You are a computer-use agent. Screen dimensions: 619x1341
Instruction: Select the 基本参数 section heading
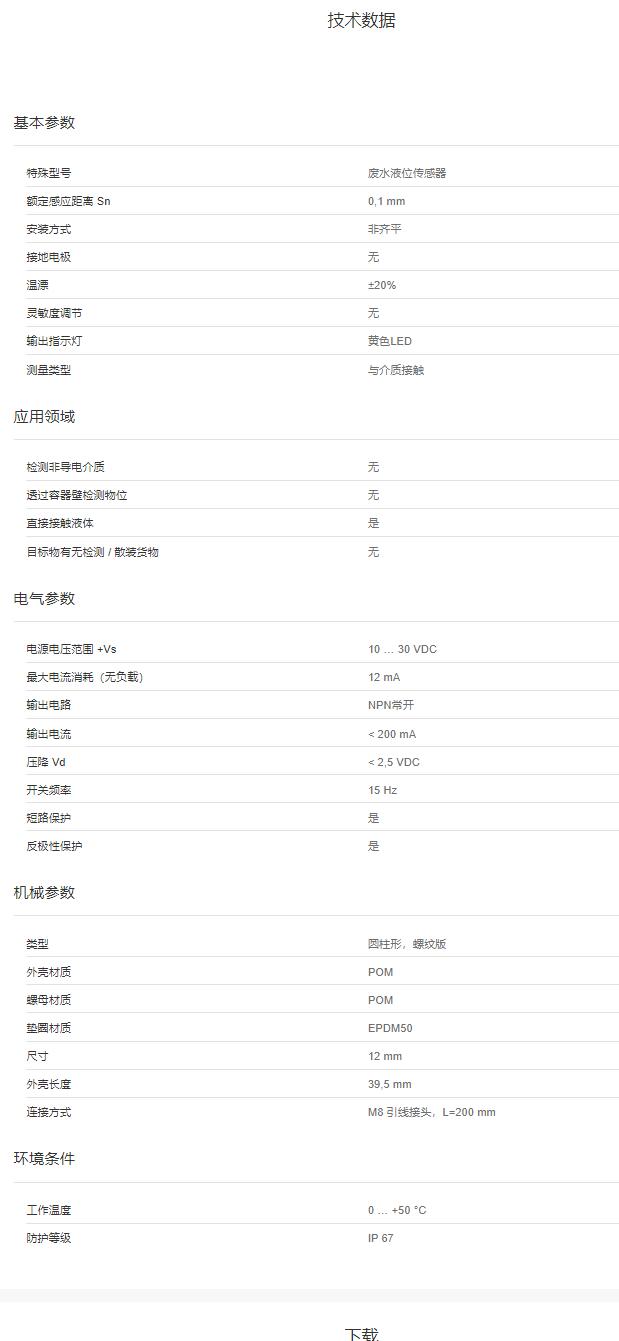click(44, 123)
